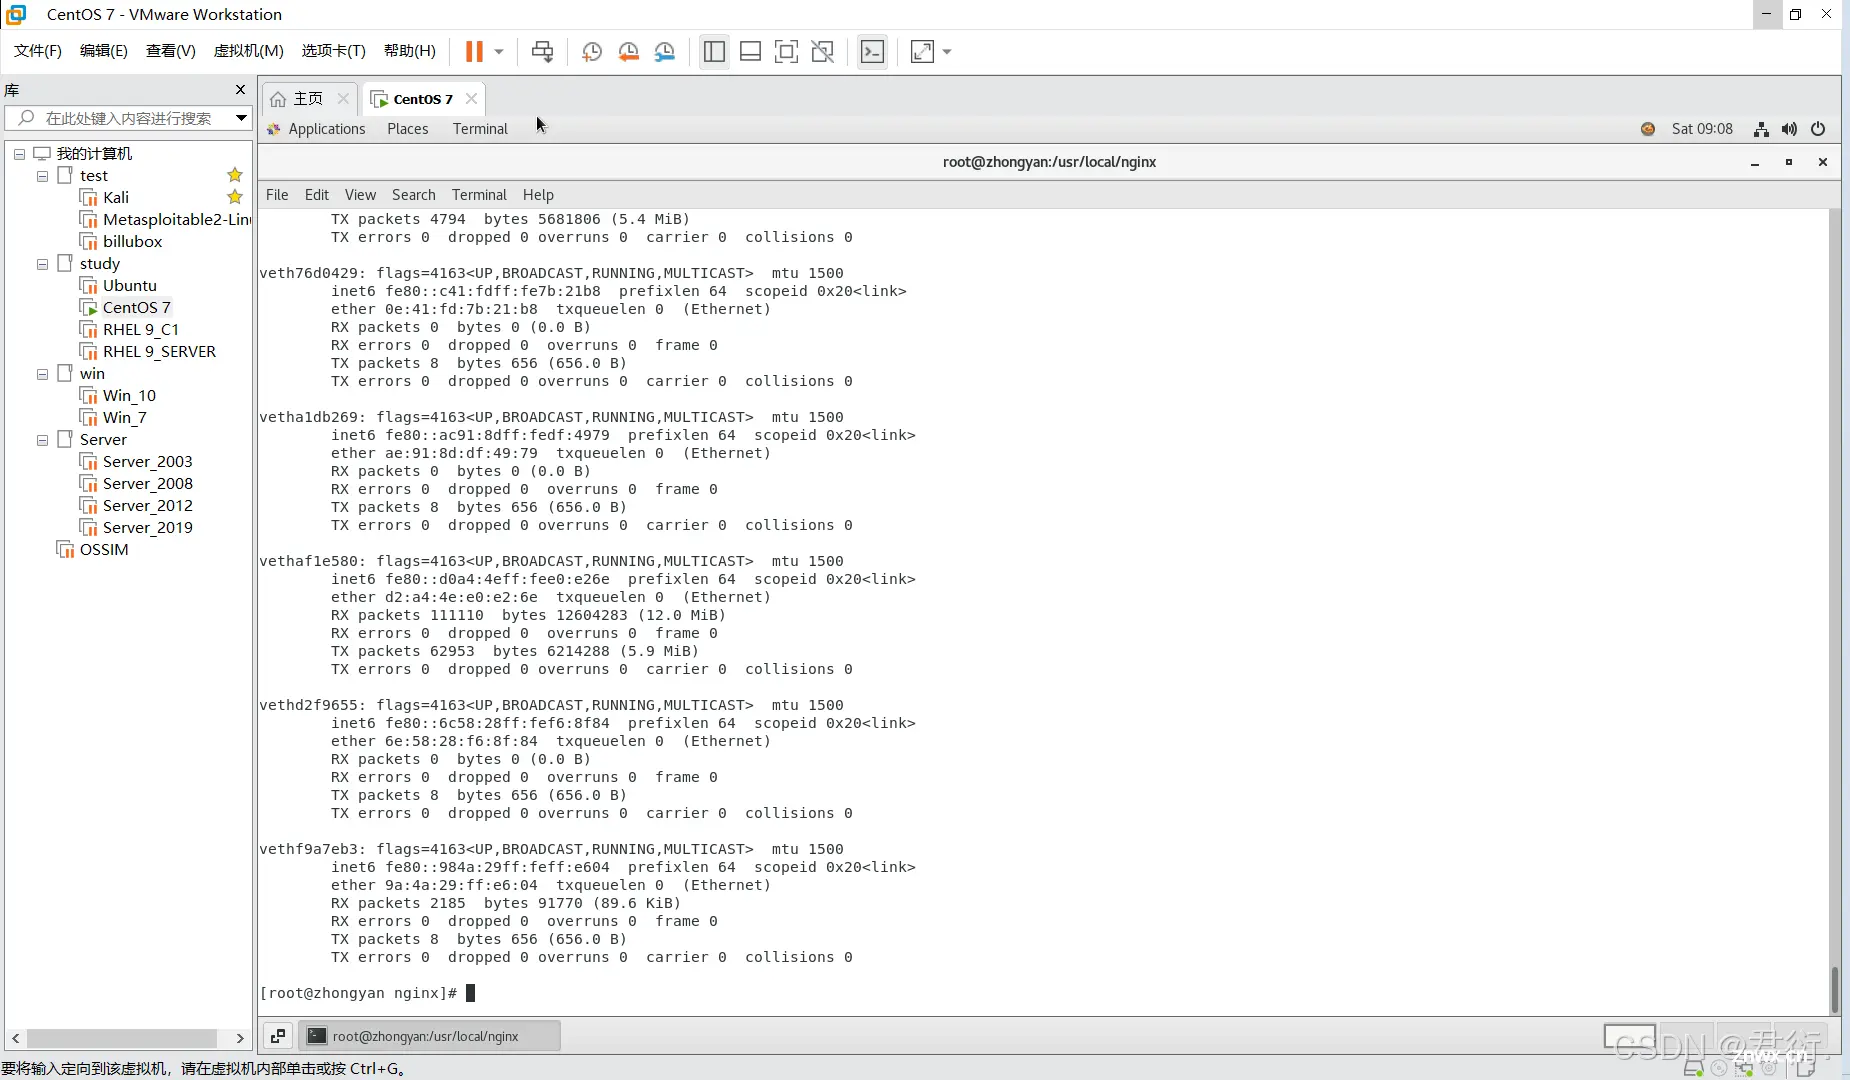The width and height of the screenshot is (1850, 1080).
Task: Toggle favorite star on Kali VM
Action: click(x=235, y=197)
